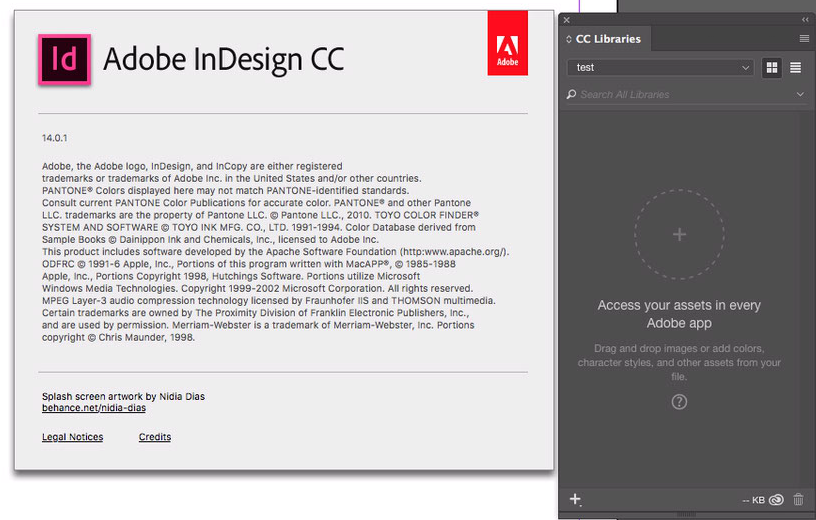The width and height of the screenshot is (816, 520).
Task: Click the InDesign Id logo icon
Action: click(x=65, y=59)
